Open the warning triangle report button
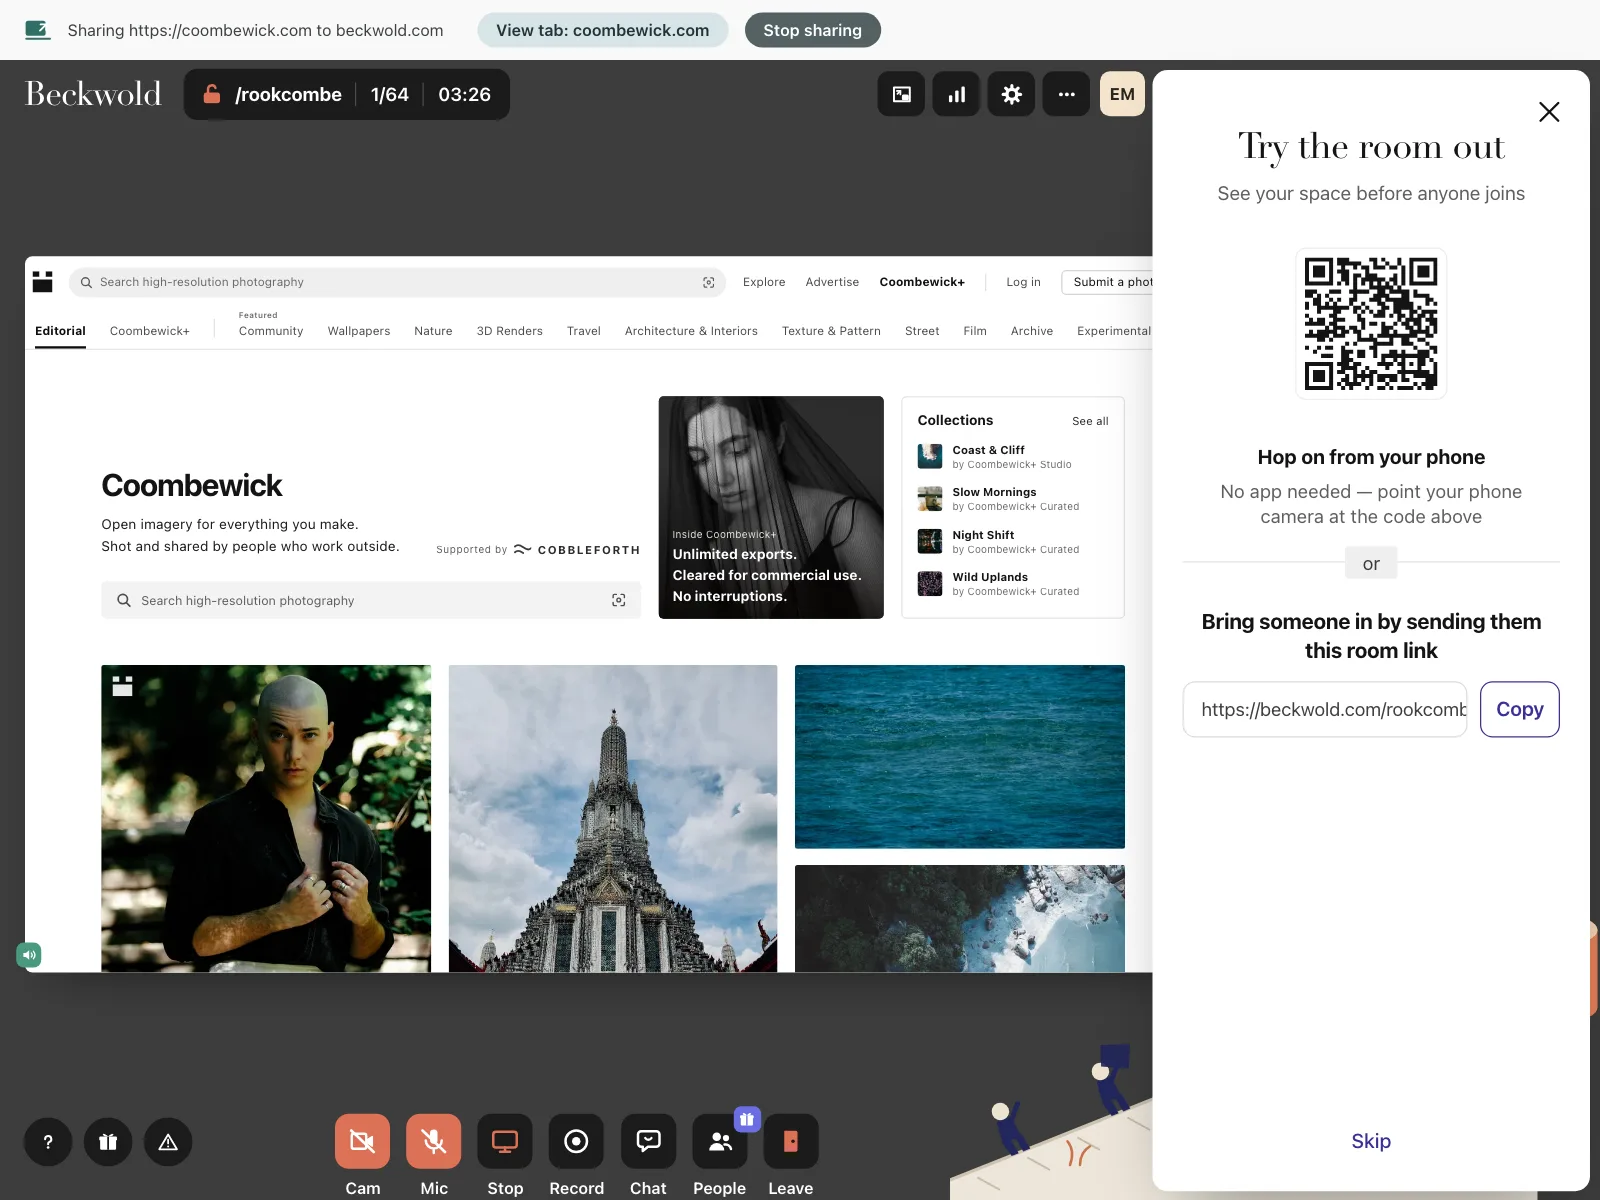This screenshot has height=1200, width=1600. pos(168,1142)
